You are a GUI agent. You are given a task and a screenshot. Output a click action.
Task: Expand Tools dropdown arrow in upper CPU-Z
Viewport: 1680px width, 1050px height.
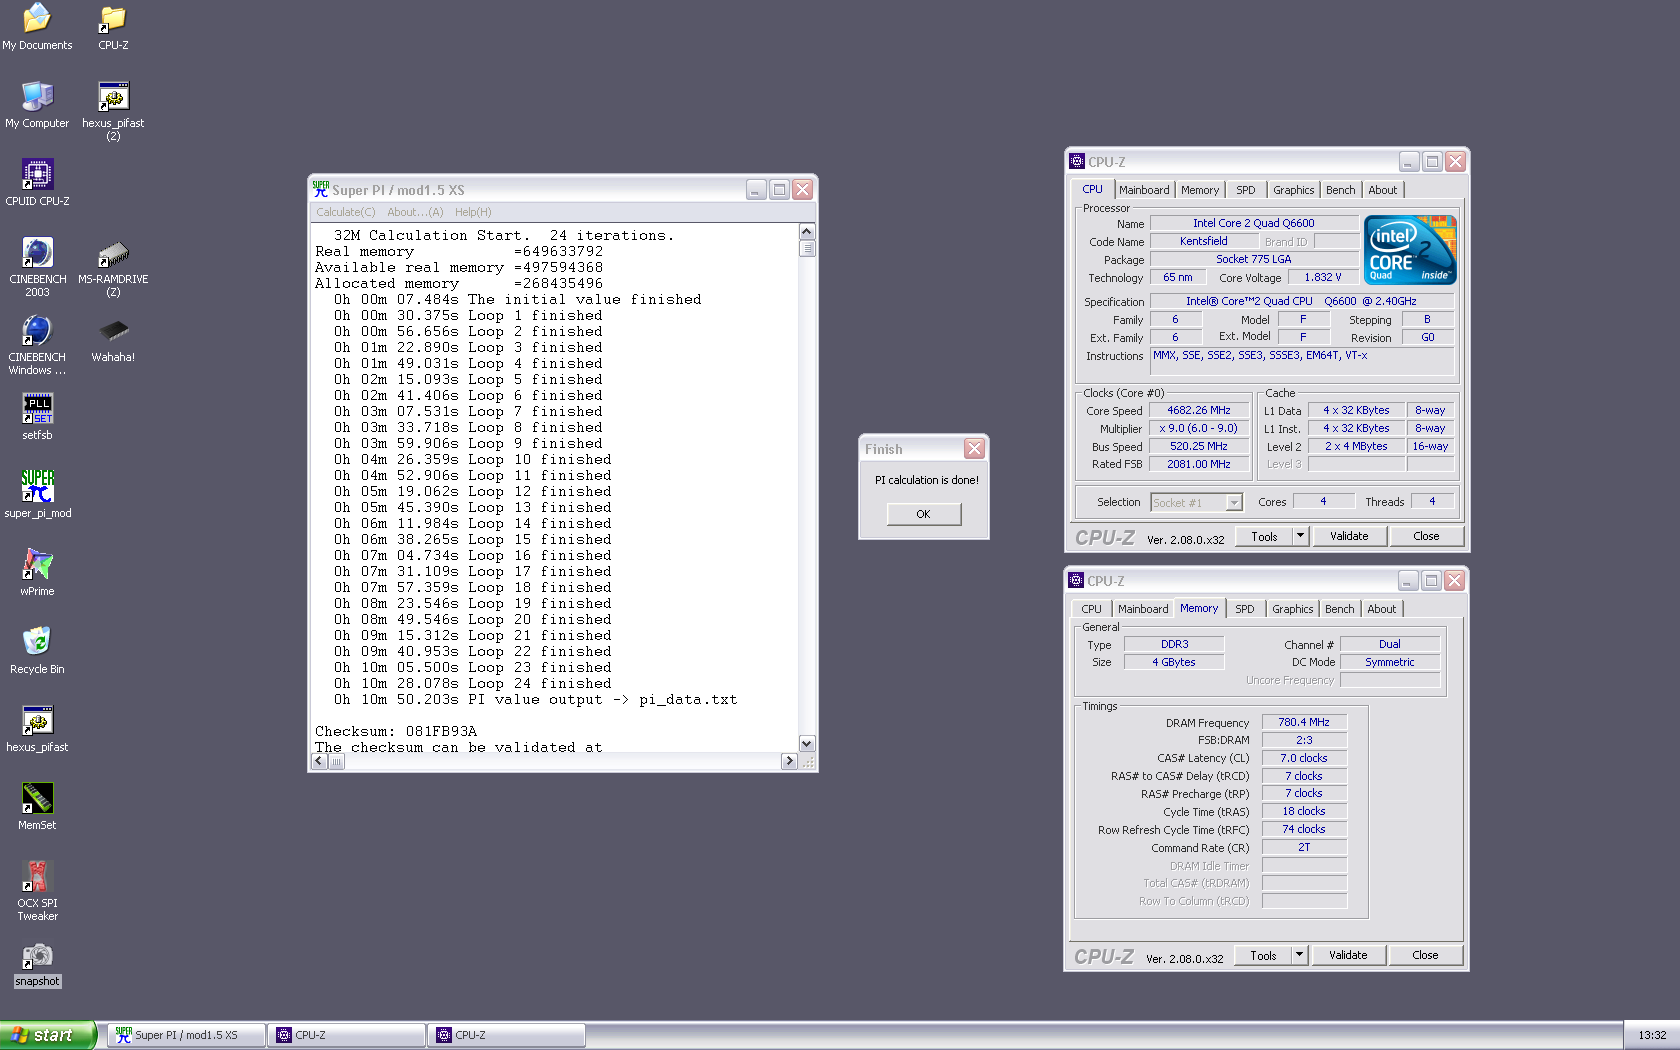coord(1300,536)
